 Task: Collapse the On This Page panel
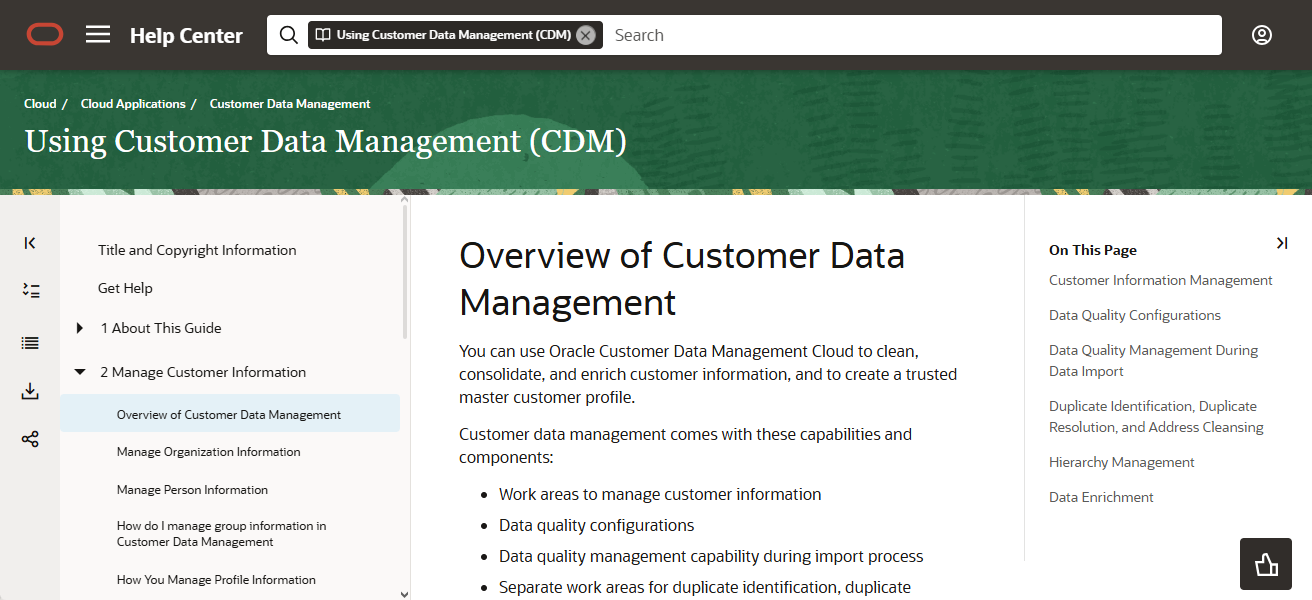[x=1281, y=242]
